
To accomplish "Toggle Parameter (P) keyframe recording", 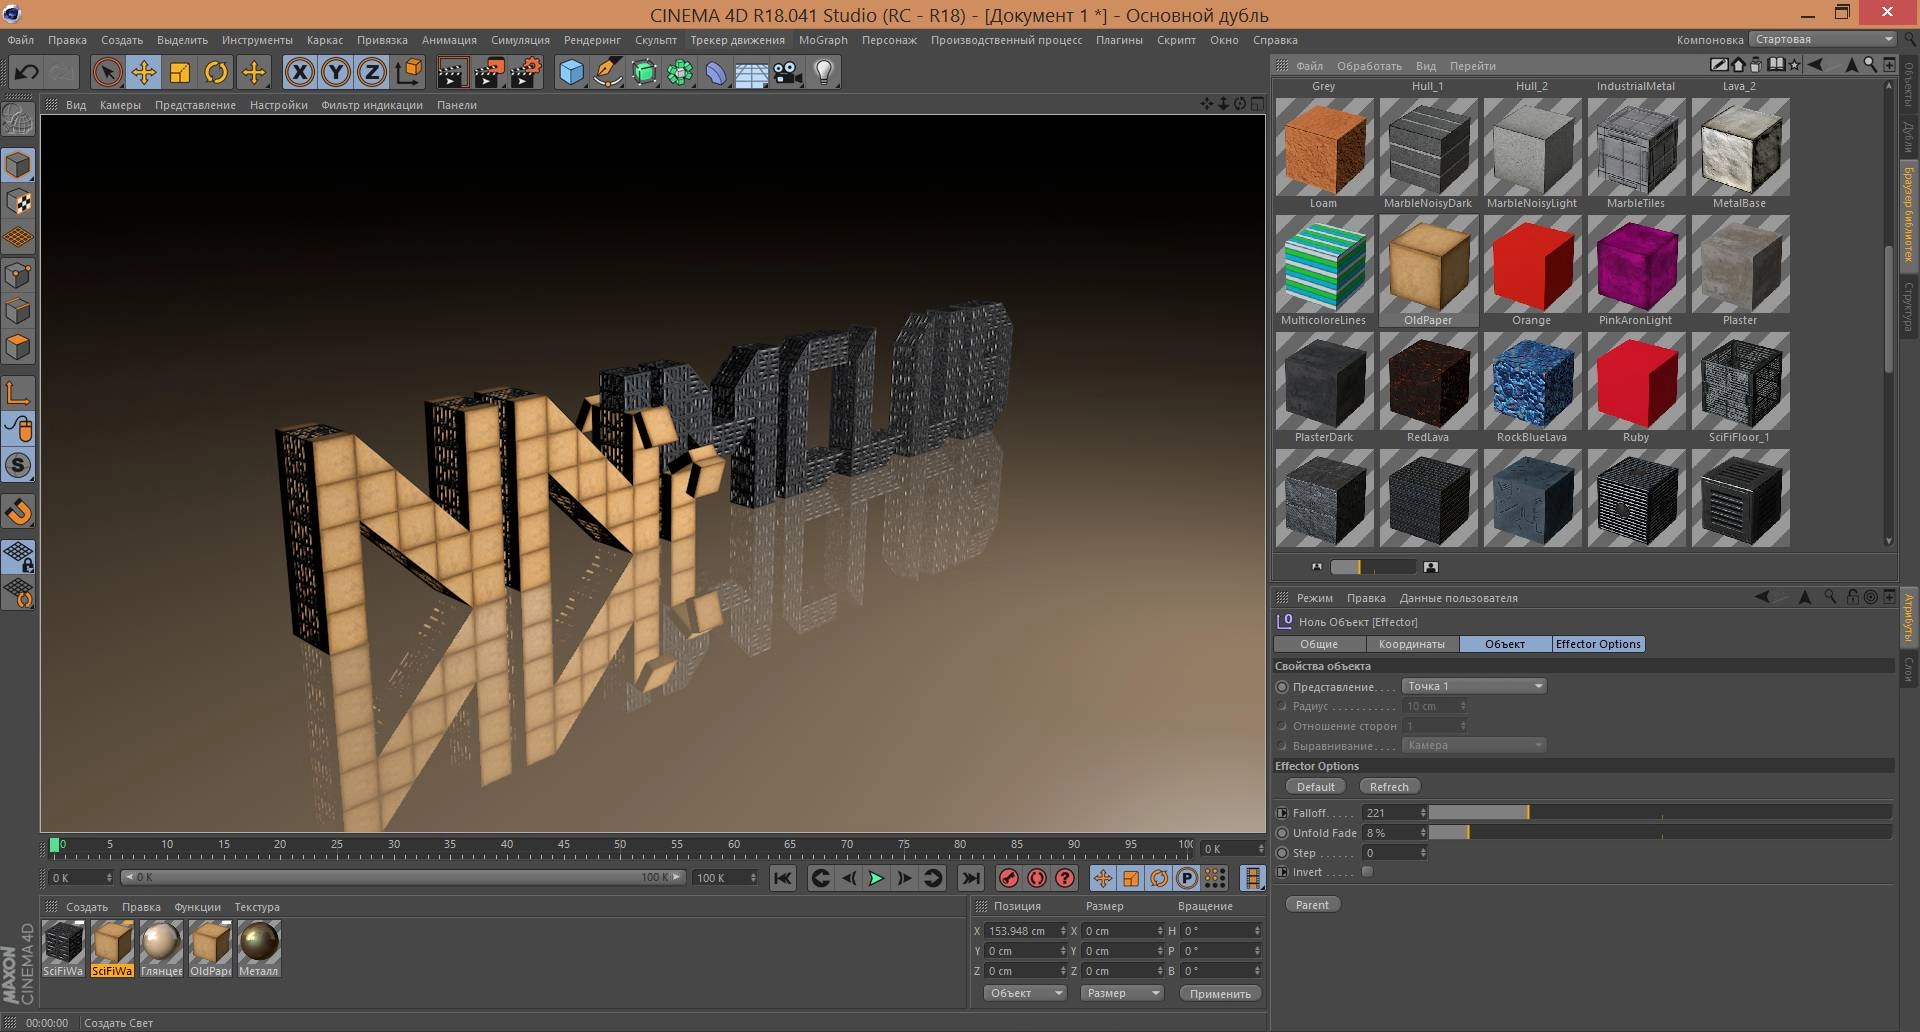I will tap(1186, 878).
